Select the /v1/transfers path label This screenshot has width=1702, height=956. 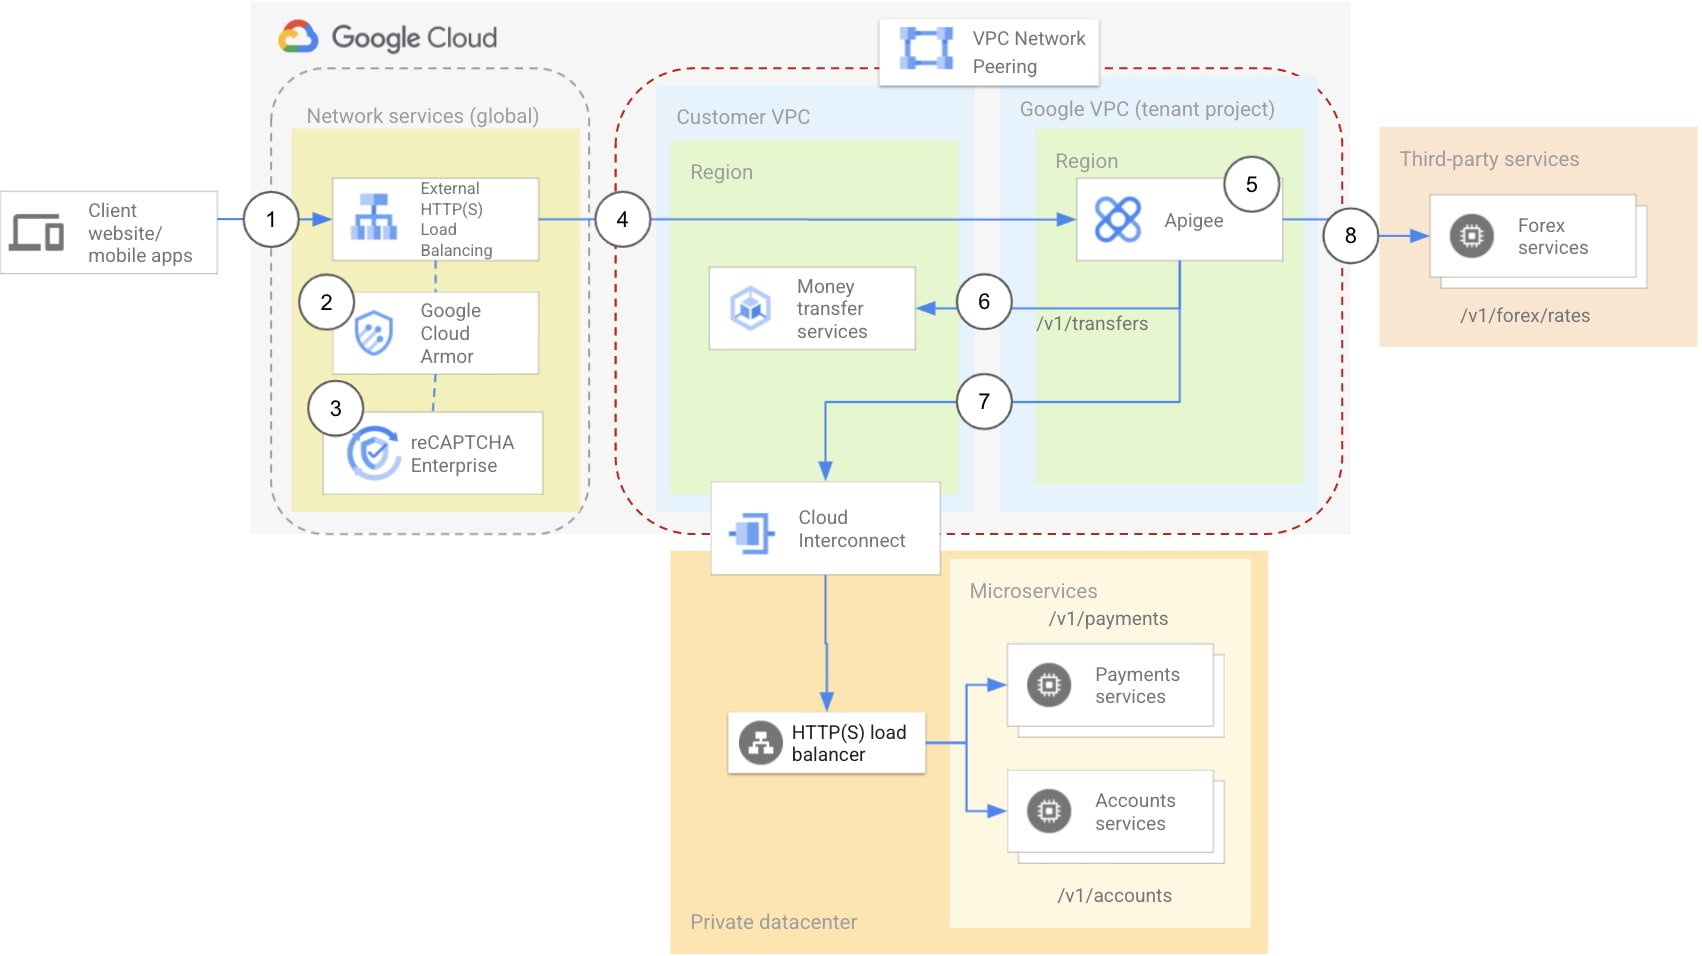1091,323
